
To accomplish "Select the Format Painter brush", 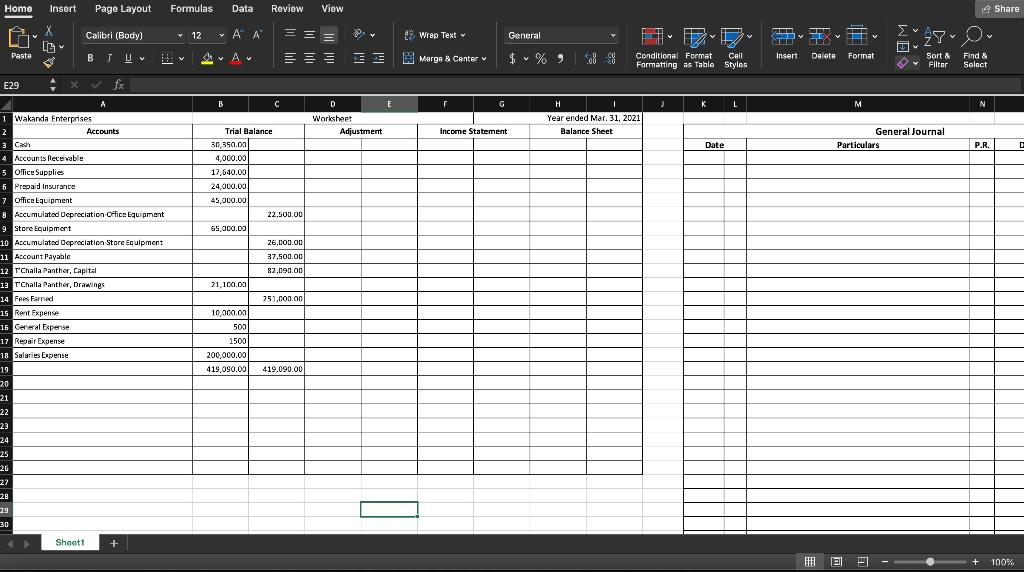I will click(49, 63).
